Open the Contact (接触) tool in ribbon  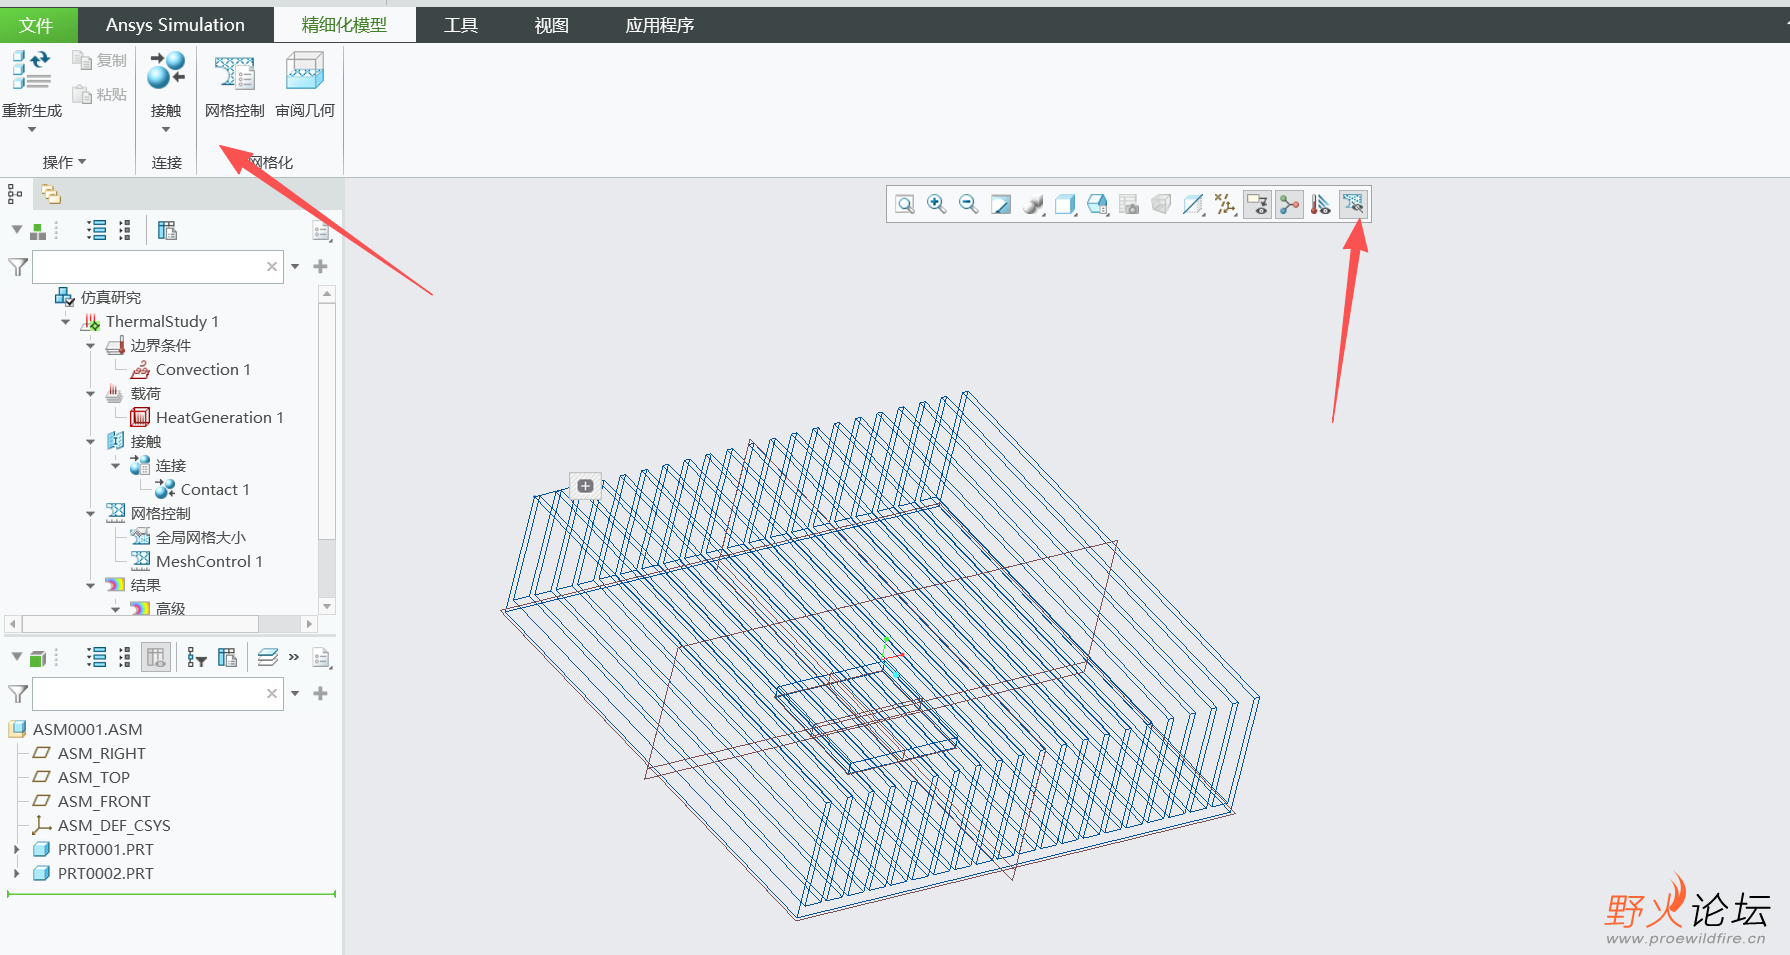point(166,71)
